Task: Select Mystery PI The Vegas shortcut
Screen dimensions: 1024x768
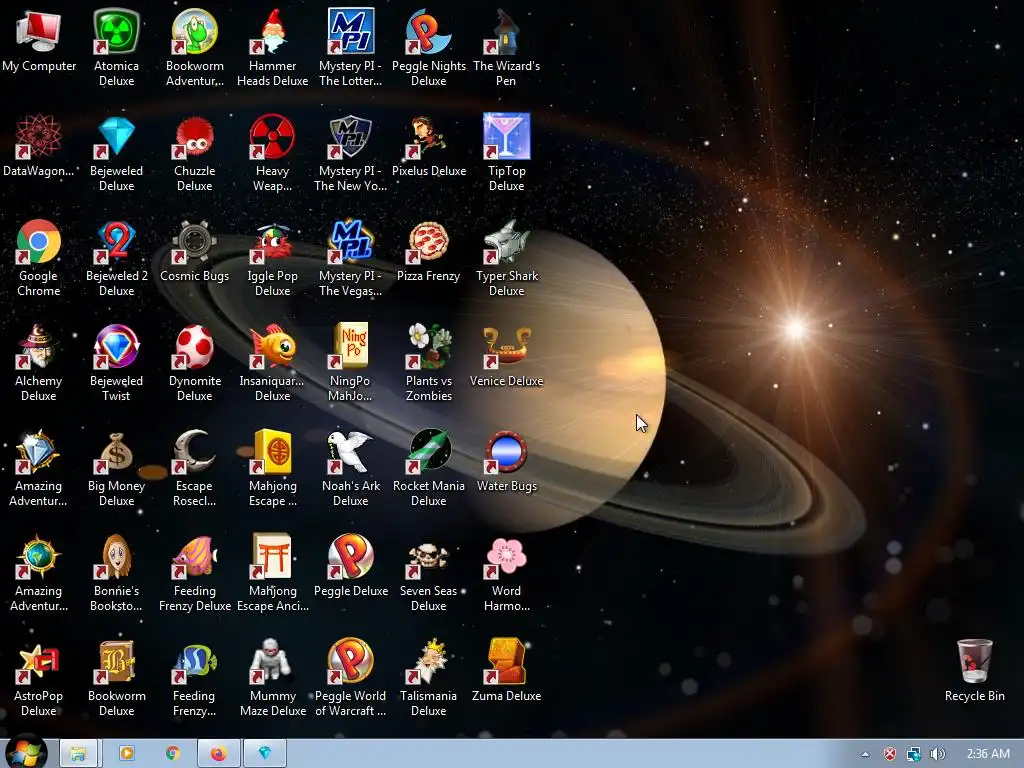Action: point(351,242)
